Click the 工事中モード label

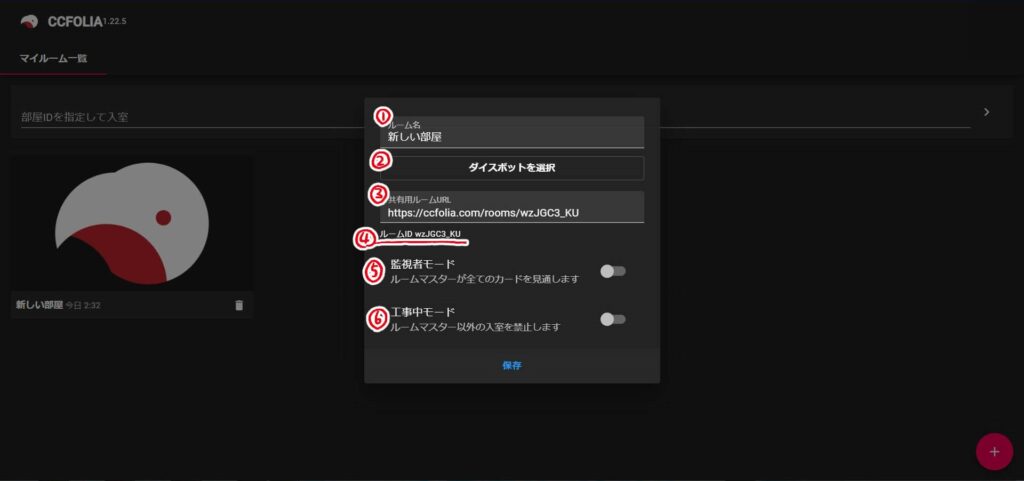pyautogui.click(x=422, y=312)
